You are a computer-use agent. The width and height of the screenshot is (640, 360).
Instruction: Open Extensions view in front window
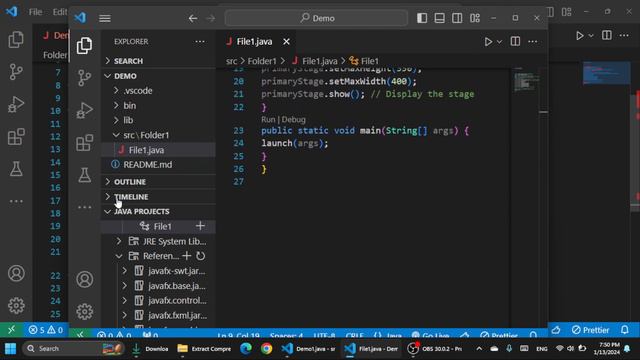[x=84, y=143]
